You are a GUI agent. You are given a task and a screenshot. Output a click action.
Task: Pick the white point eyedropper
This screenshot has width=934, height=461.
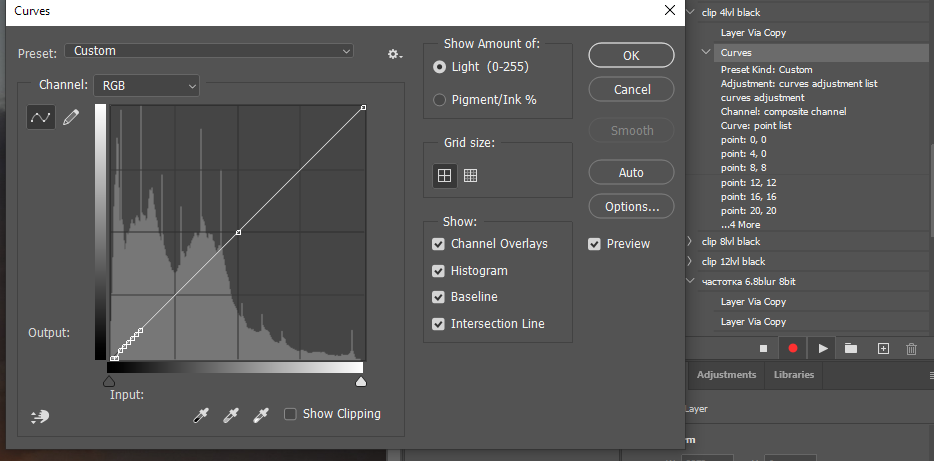tap(260, 415)
